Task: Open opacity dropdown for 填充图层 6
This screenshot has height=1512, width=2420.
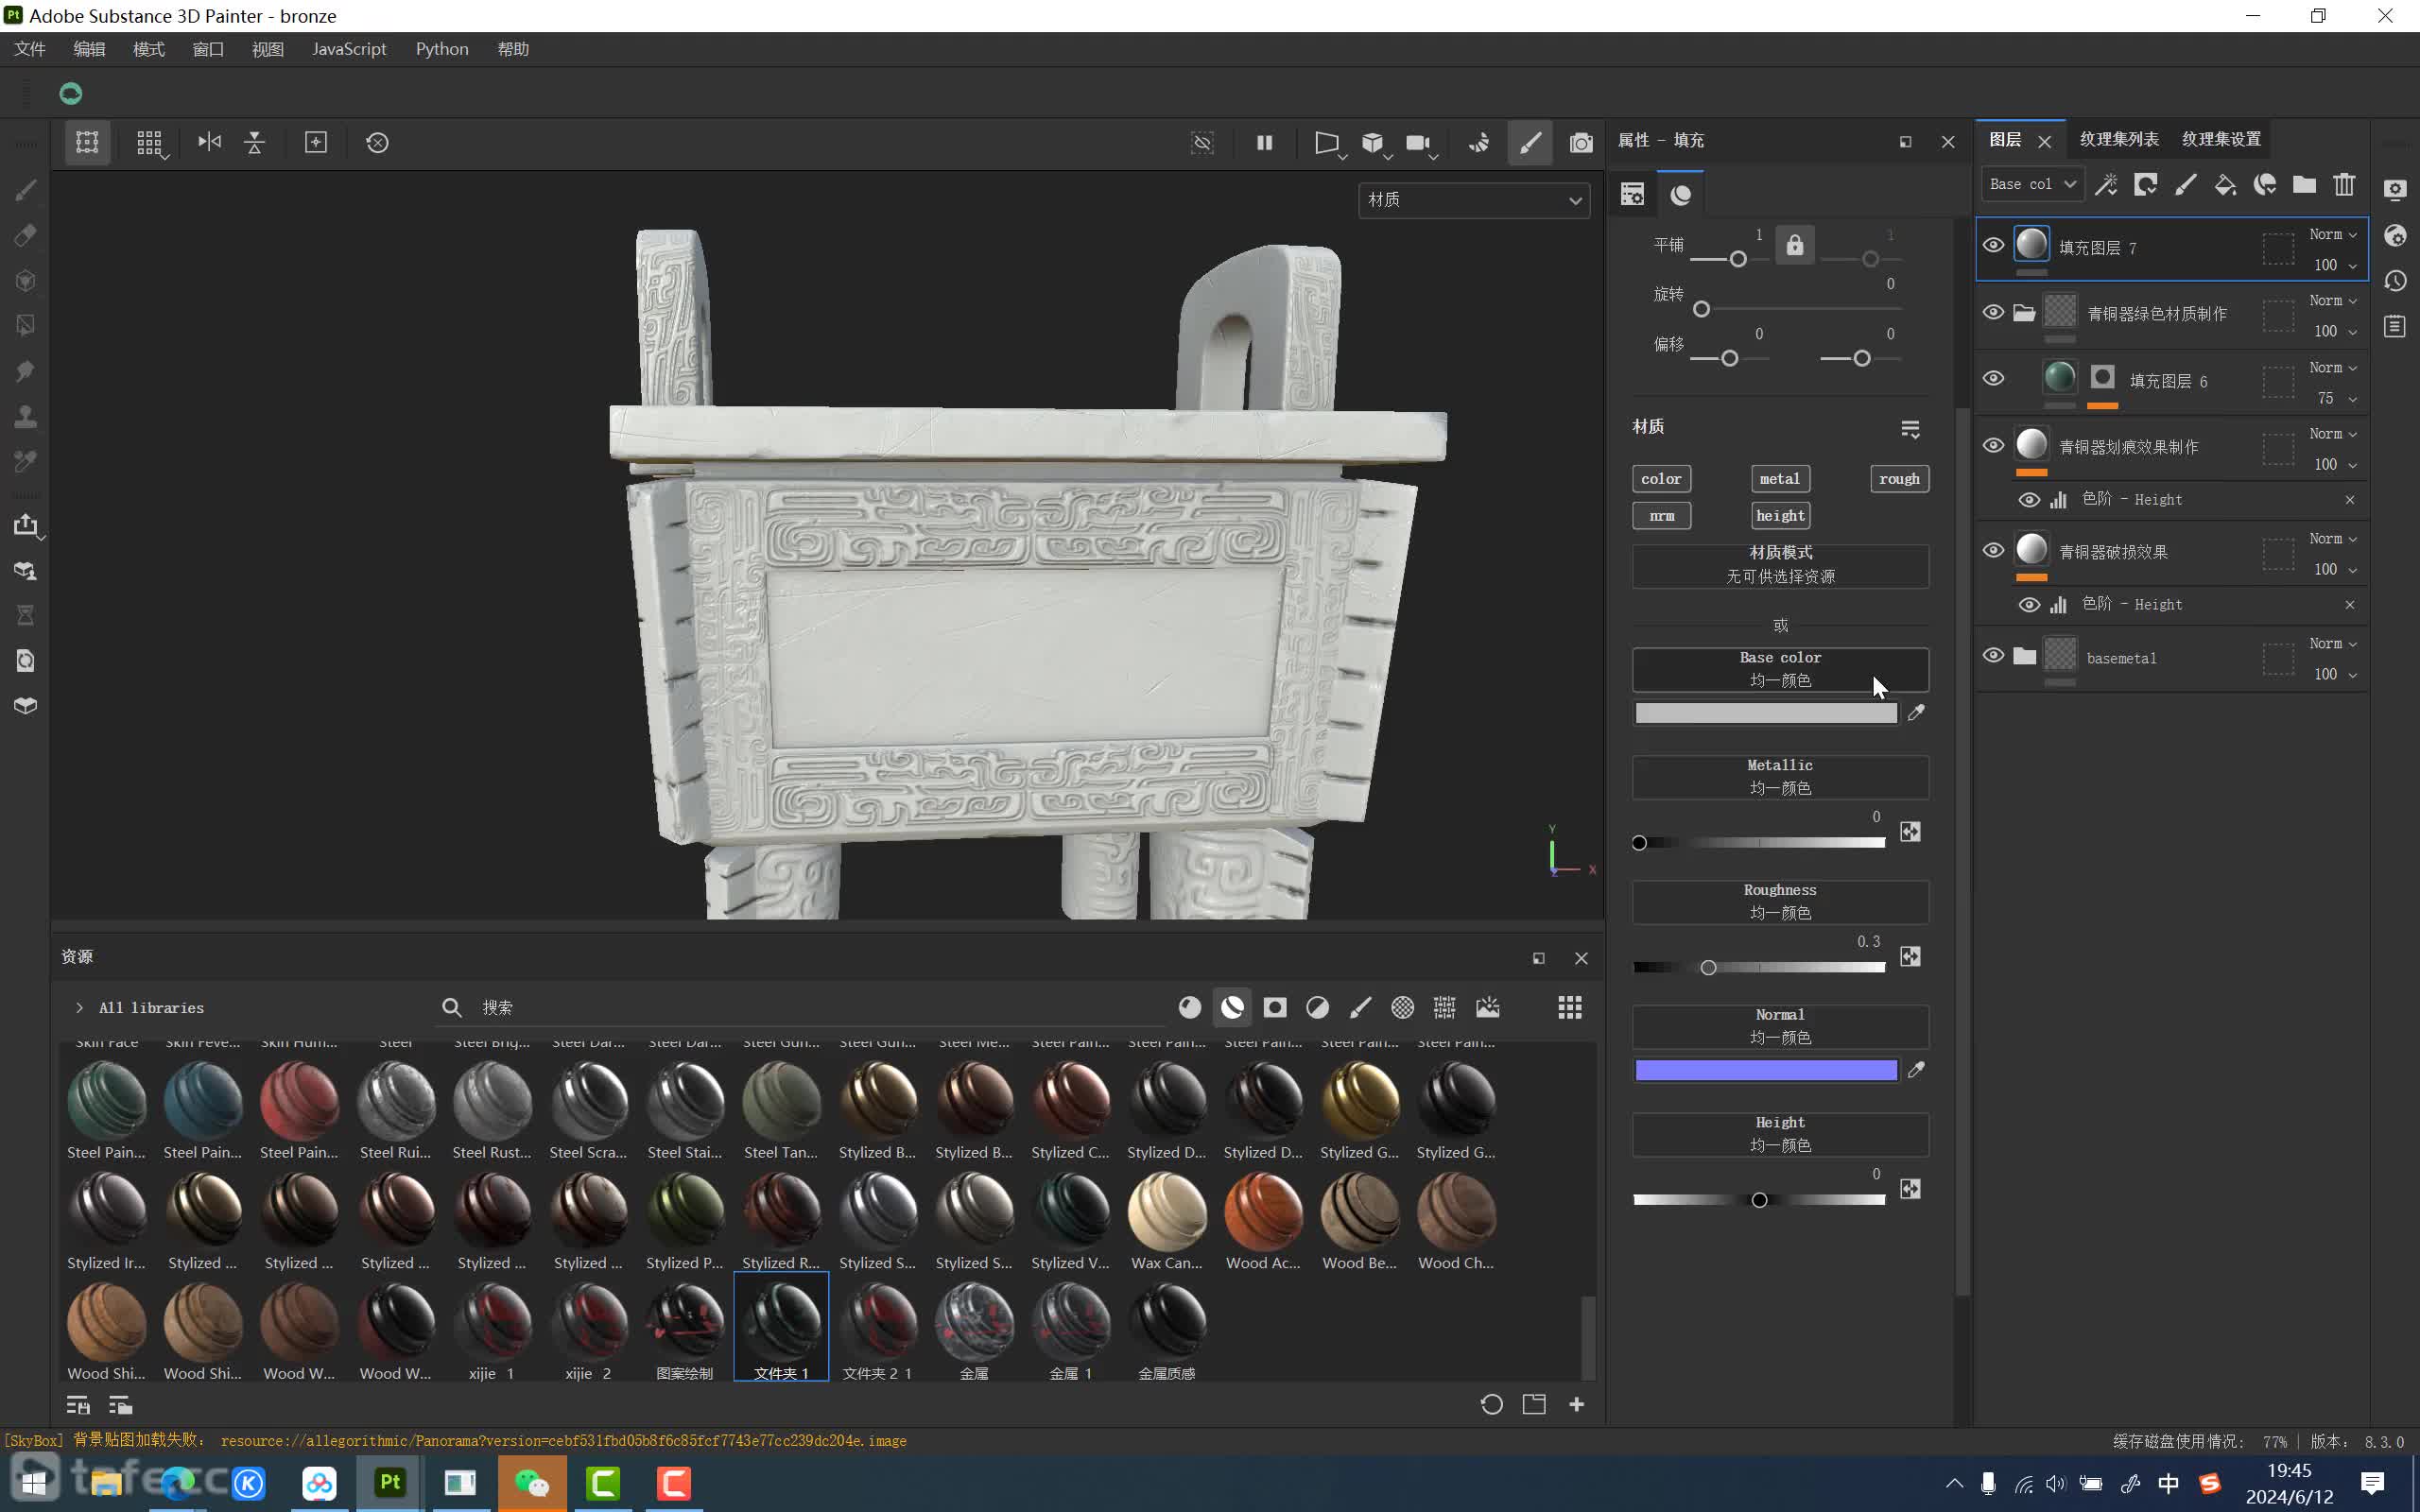Action: click(2338, 398)
